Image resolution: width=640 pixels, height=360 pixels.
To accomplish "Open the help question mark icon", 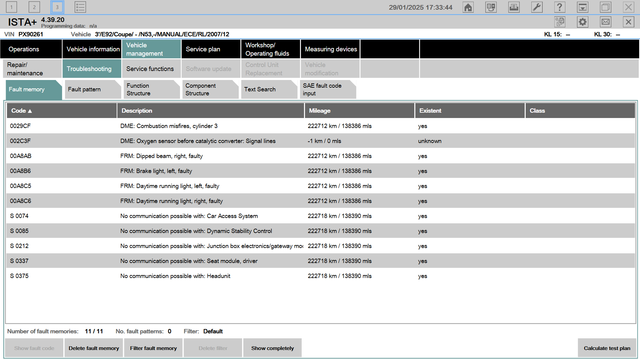I will pos(560,7).
